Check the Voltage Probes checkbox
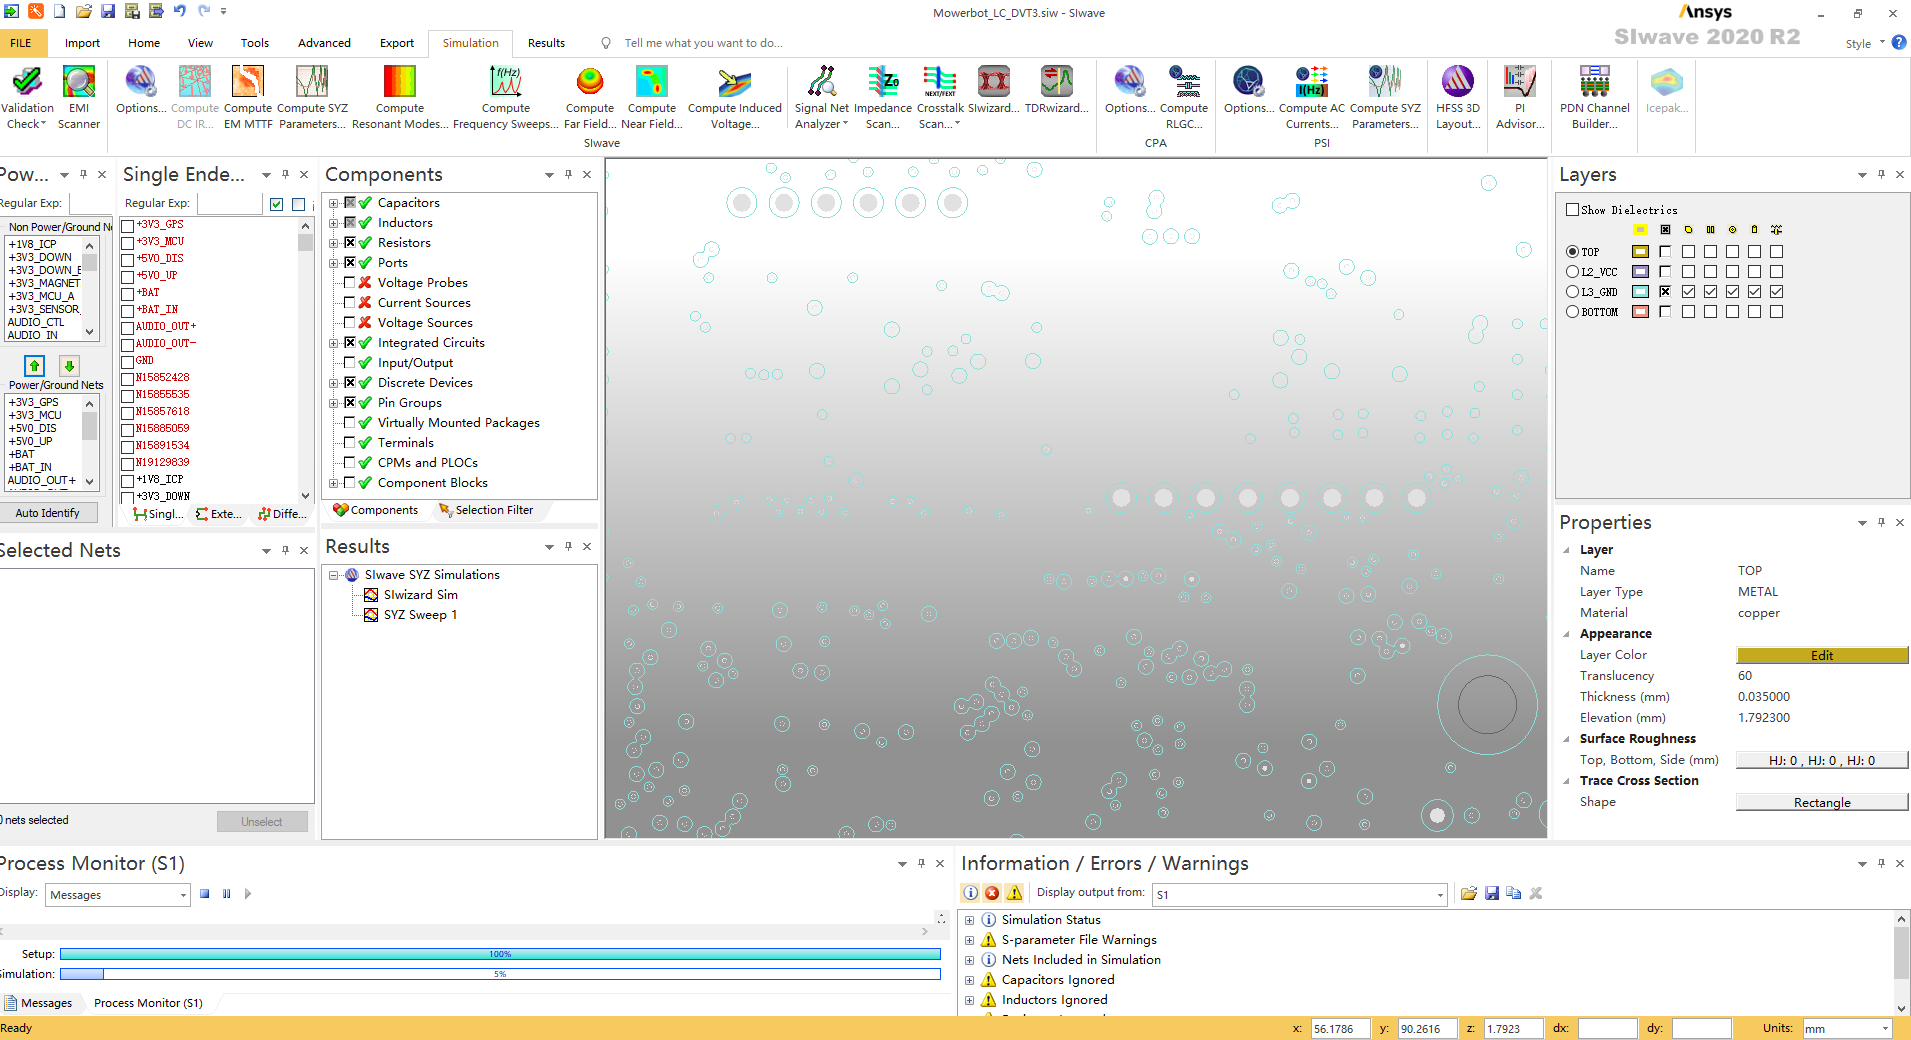 click(350, 282)
